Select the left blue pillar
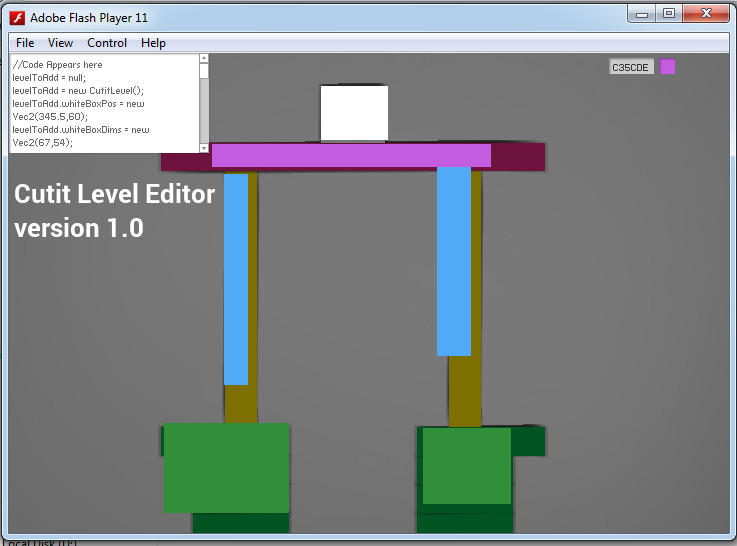 [x=235, y=279]
